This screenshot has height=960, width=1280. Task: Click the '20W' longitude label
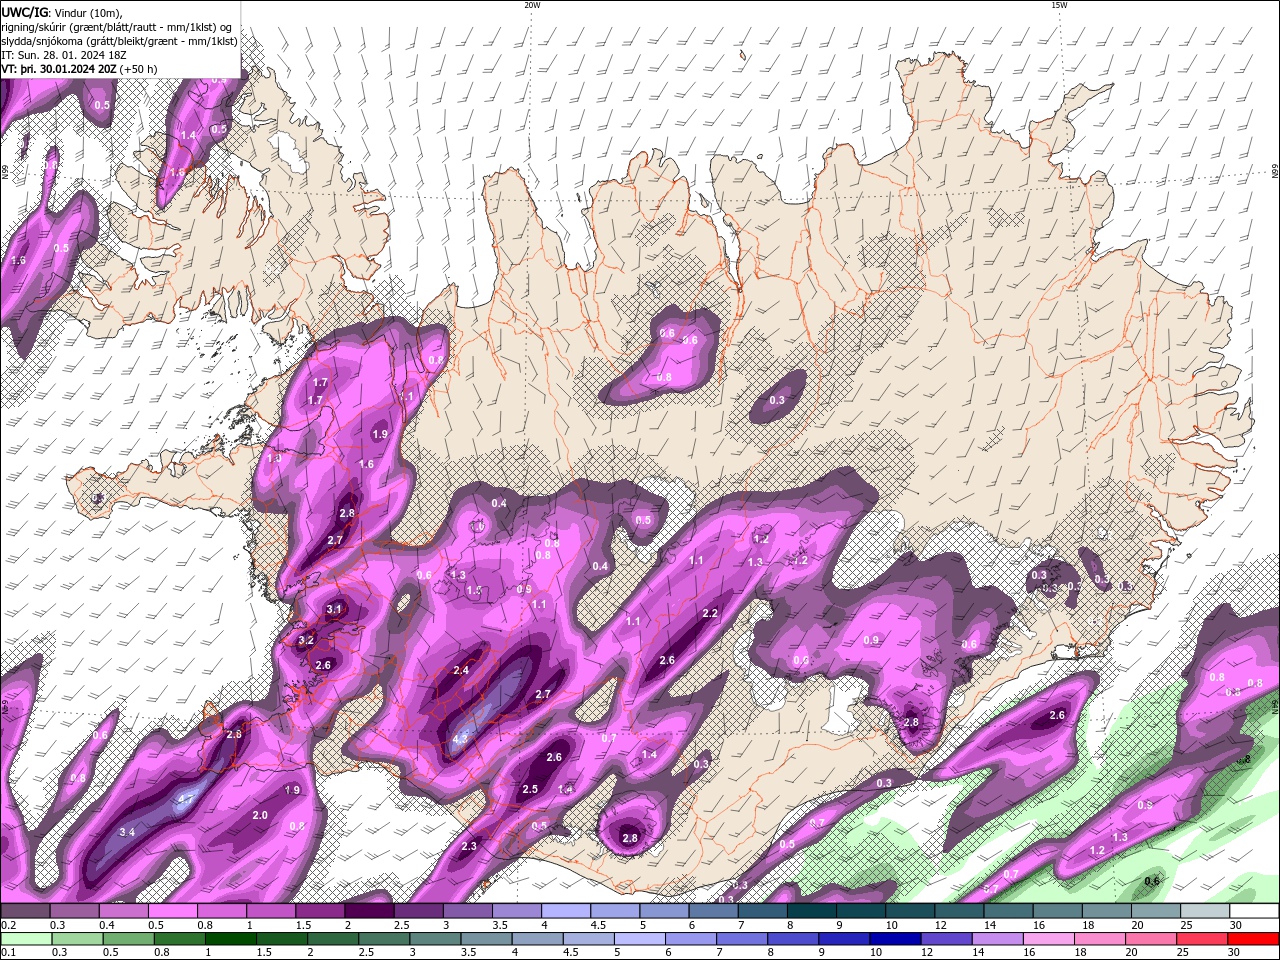tap(531, 5)
